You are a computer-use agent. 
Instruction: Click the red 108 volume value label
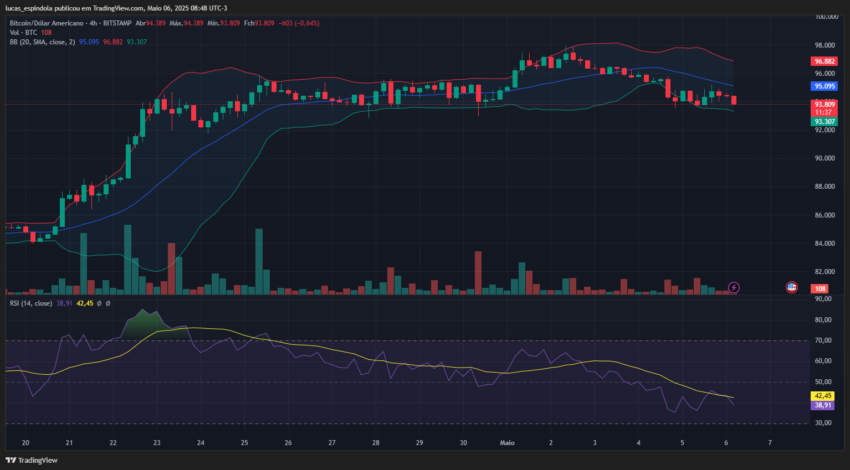coord(819,289)
